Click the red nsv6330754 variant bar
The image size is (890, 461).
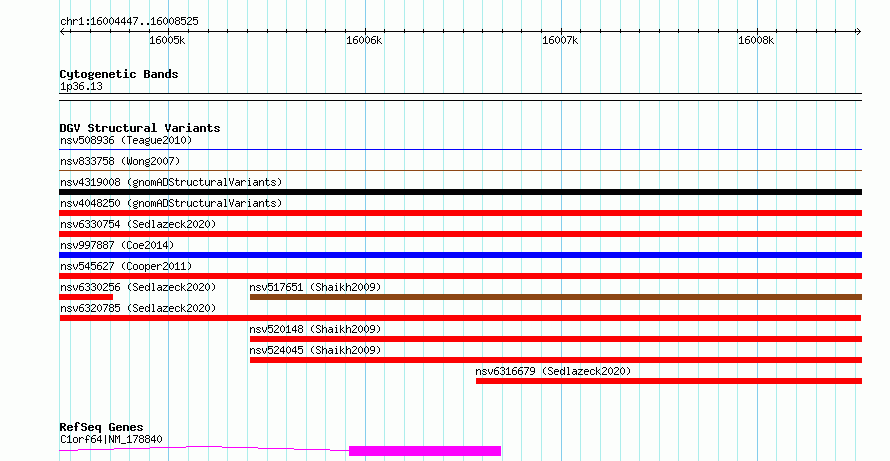coord(460,234)
